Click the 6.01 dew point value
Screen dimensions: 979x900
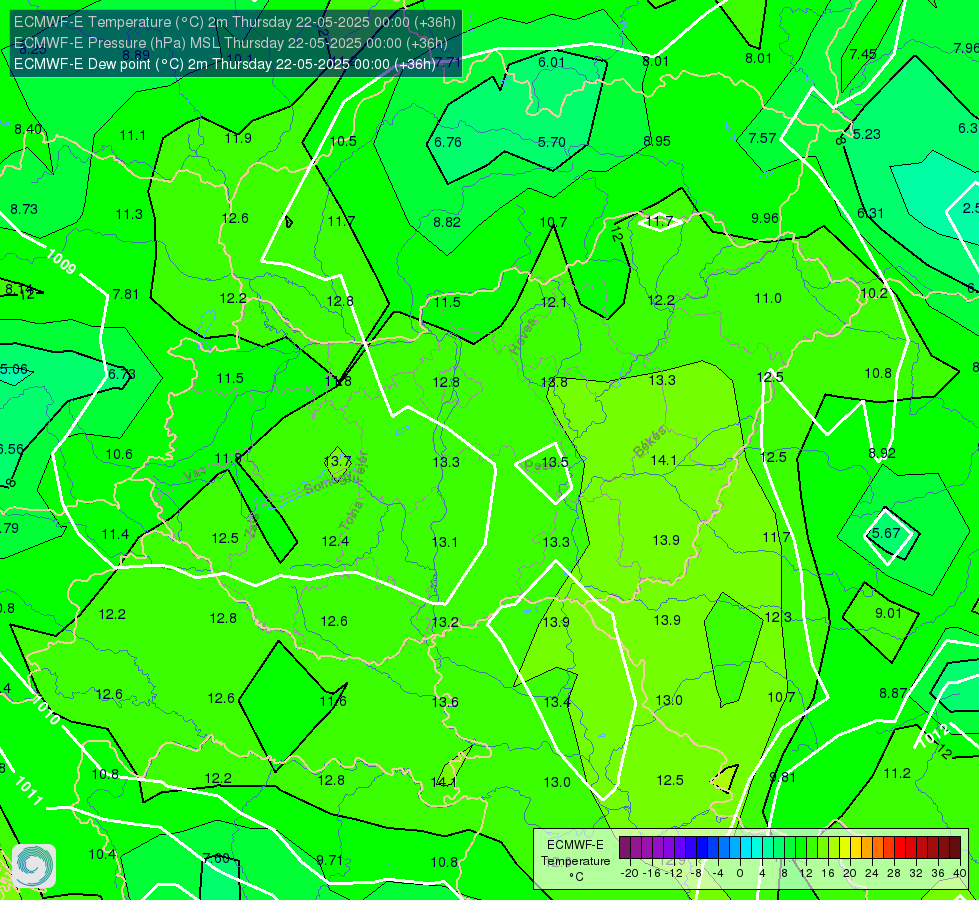tap(551, 62)
